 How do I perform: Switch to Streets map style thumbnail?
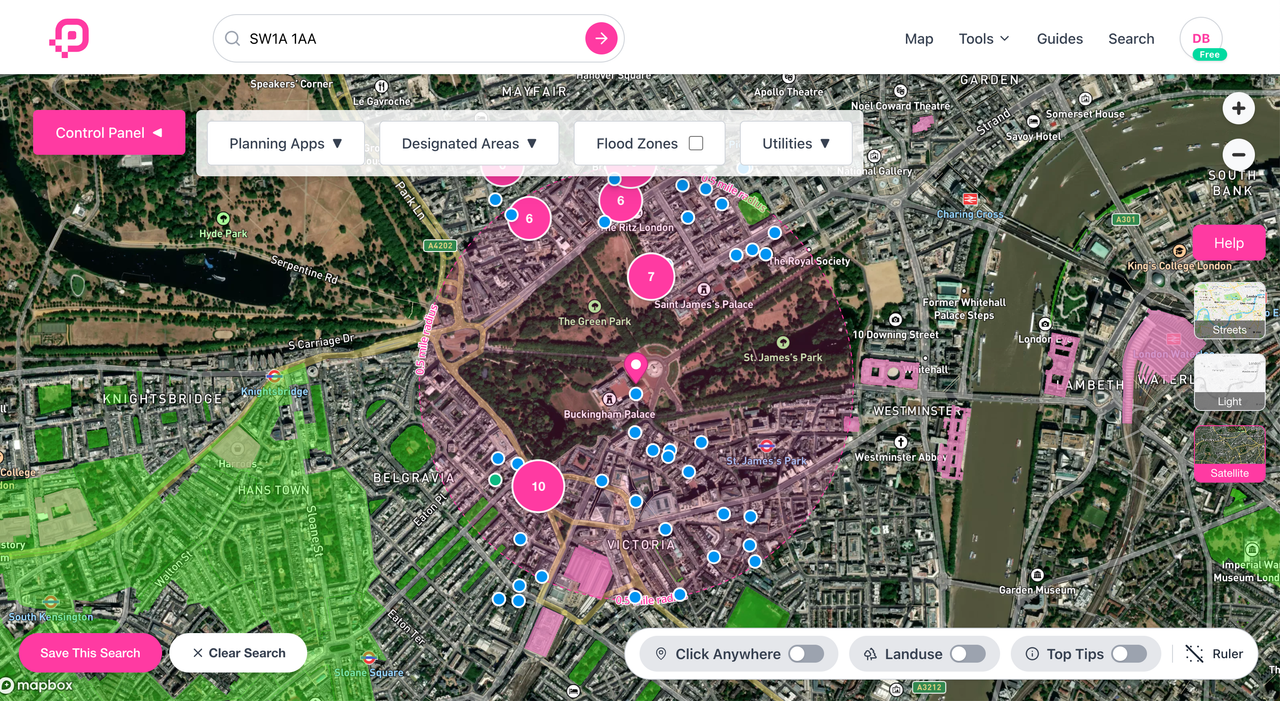(1230, 310)
